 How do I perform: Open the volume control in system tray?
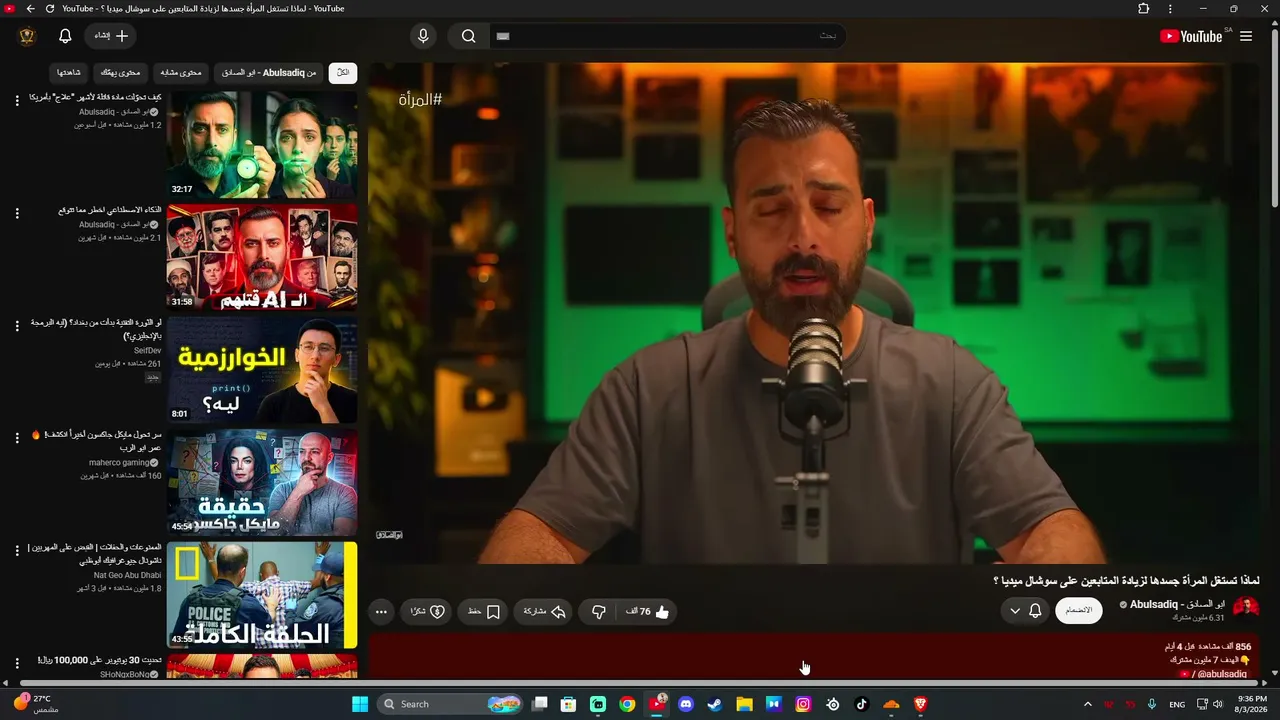(x=1218, y=704)
